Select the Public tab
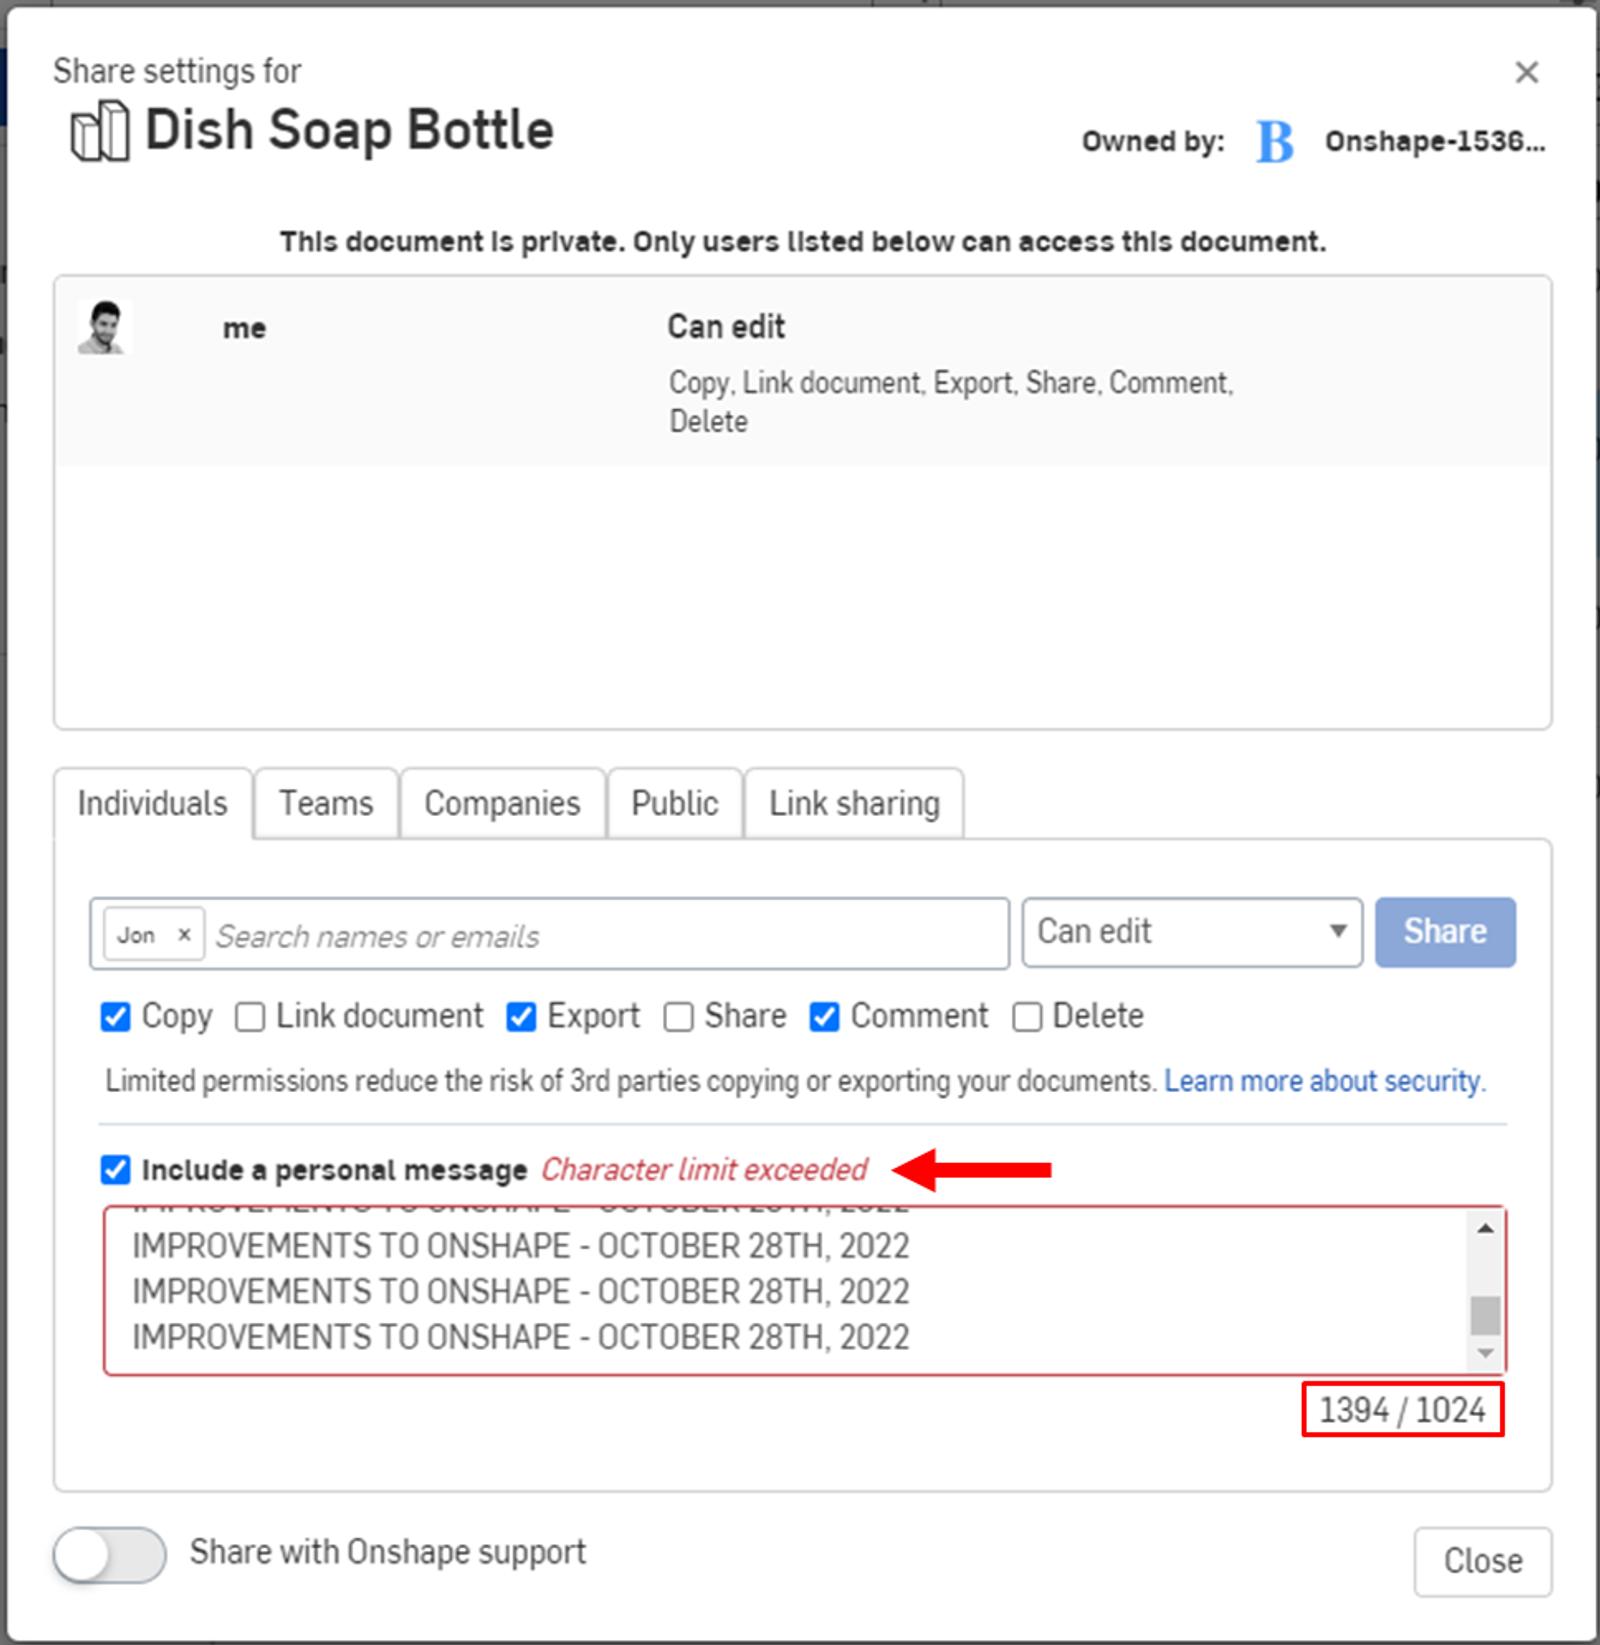This screenshot has width=1600, height=1645. 674,803
